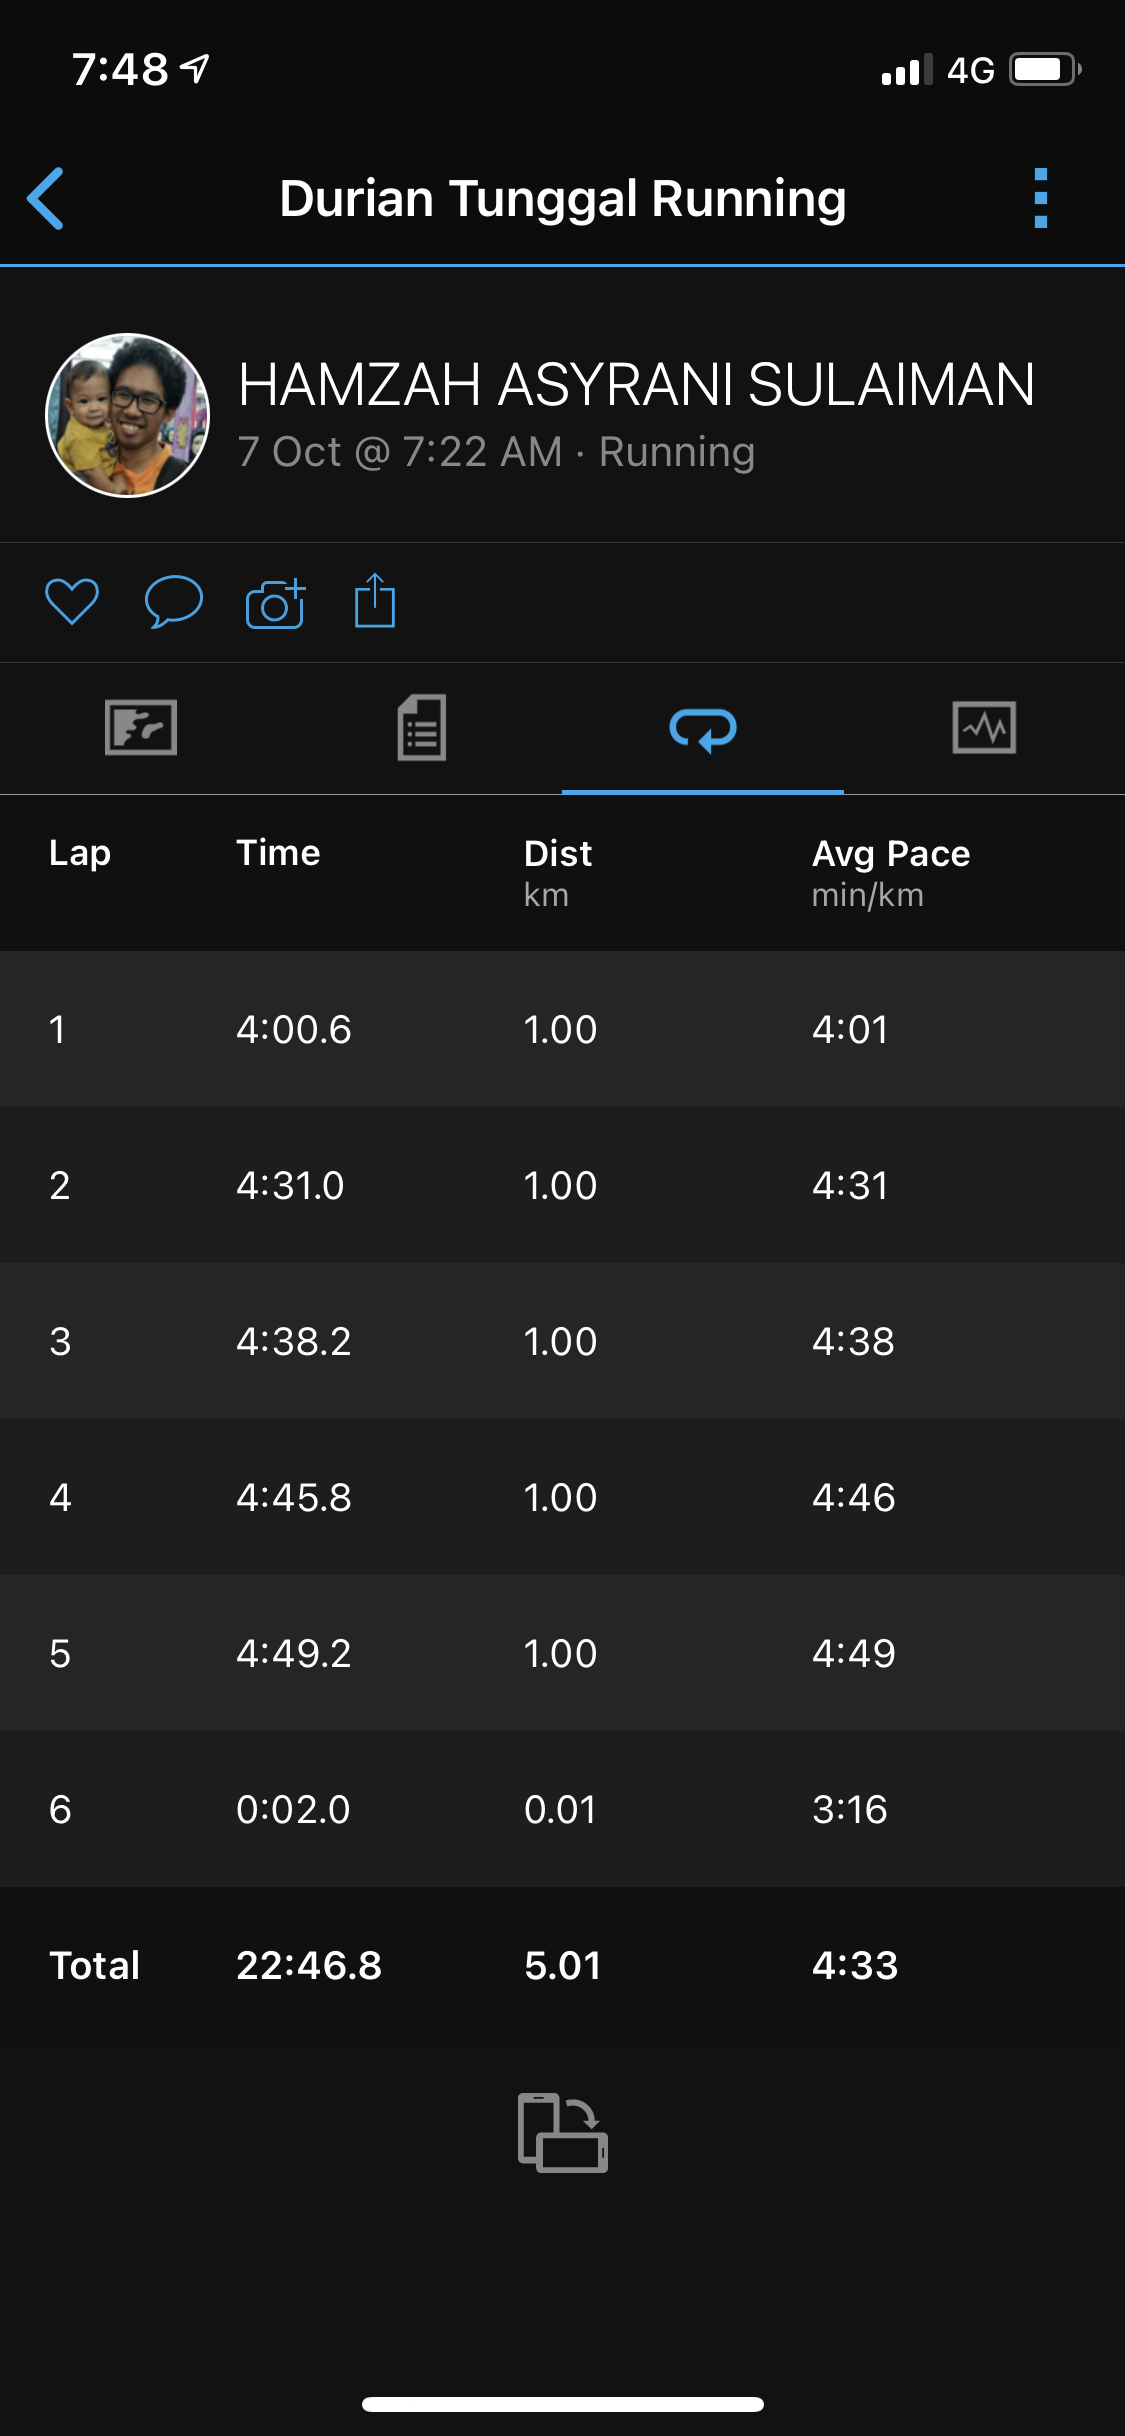Like the activity with heart icon
The width and height of the screenshot is (1125, 2436).
(x=72, y=602)
